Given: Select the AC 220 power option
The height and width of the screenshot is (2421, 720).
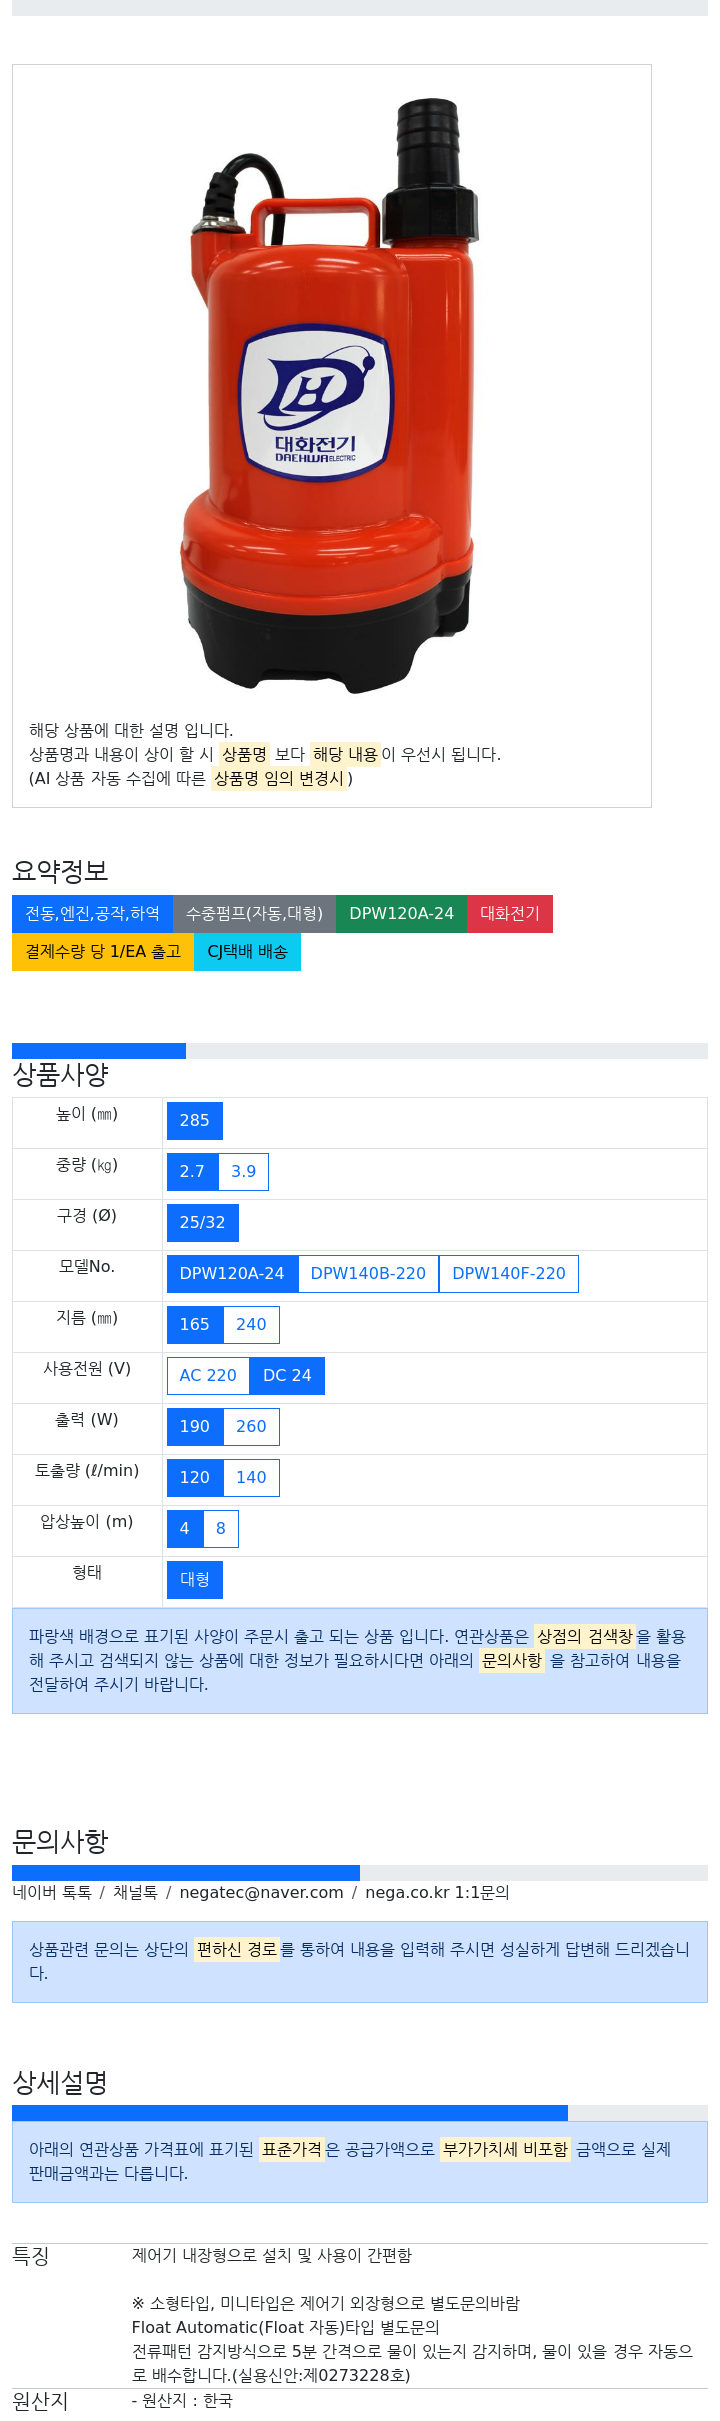Looking at the screenshot, I should 208,1376.
